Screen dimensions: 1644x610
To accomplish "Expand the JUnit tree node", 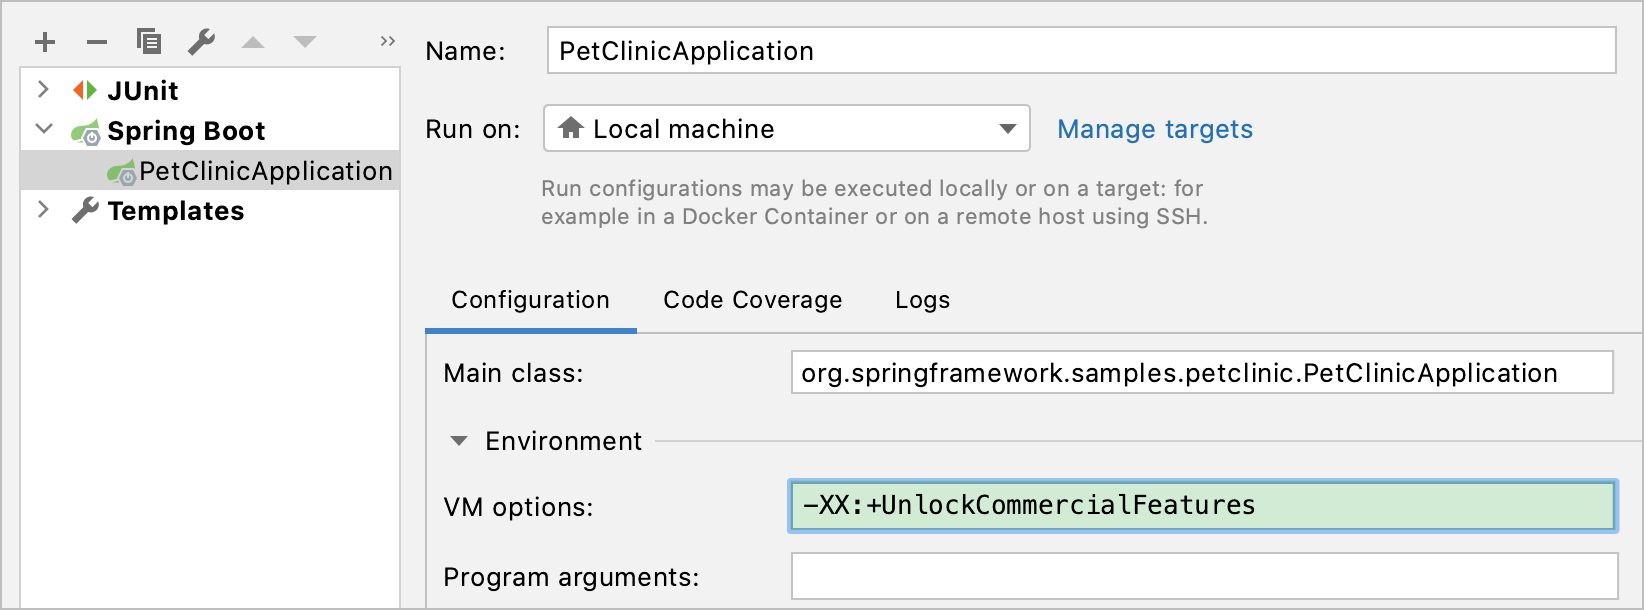I will click(43, 90).
